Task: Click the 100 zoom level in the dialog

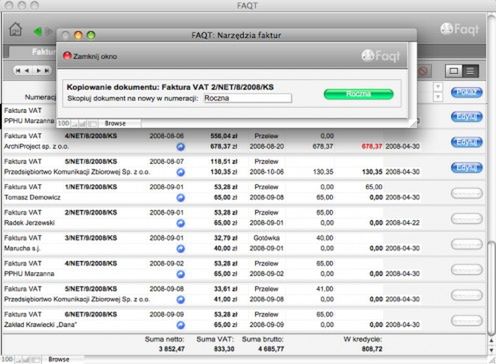Action: [x=63, y=123]
